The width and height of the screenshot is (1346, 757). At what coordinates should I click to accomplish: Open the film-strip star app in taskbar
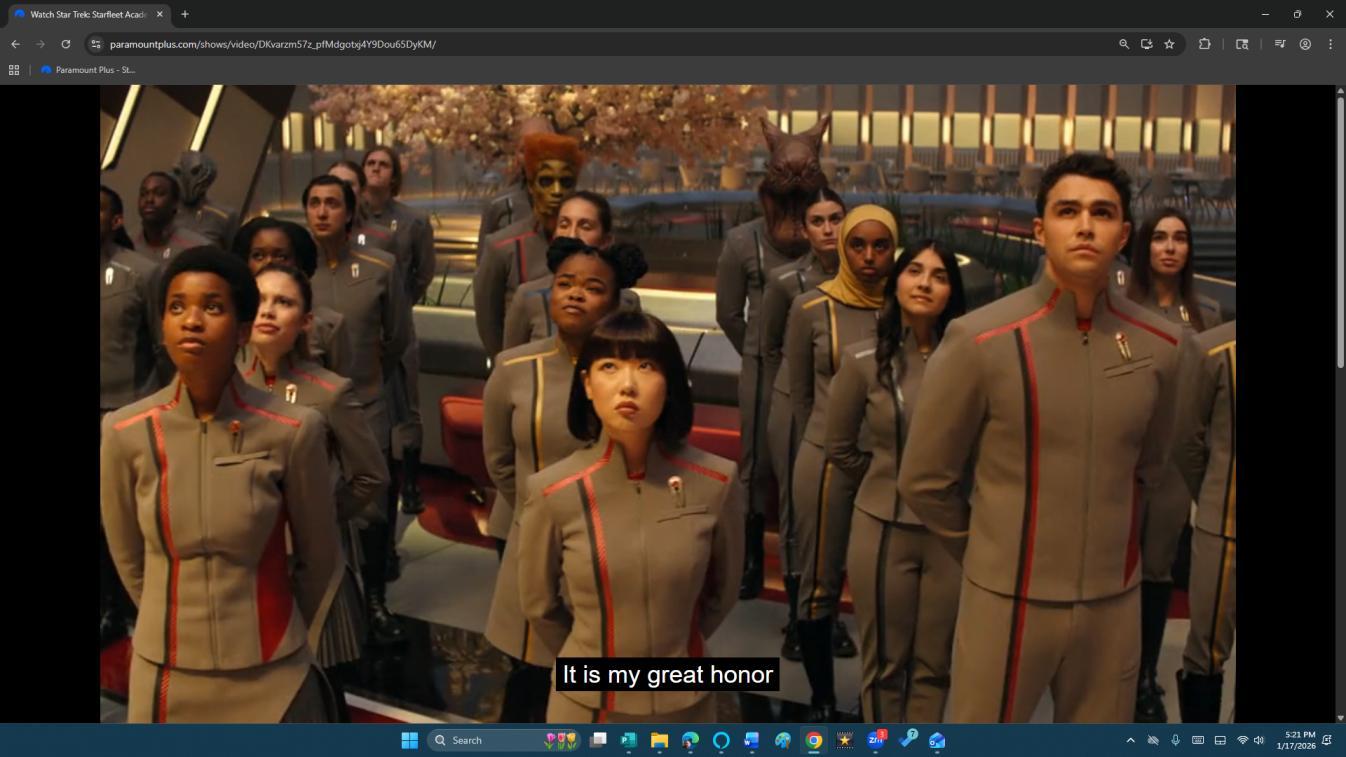tap(845, 740)
